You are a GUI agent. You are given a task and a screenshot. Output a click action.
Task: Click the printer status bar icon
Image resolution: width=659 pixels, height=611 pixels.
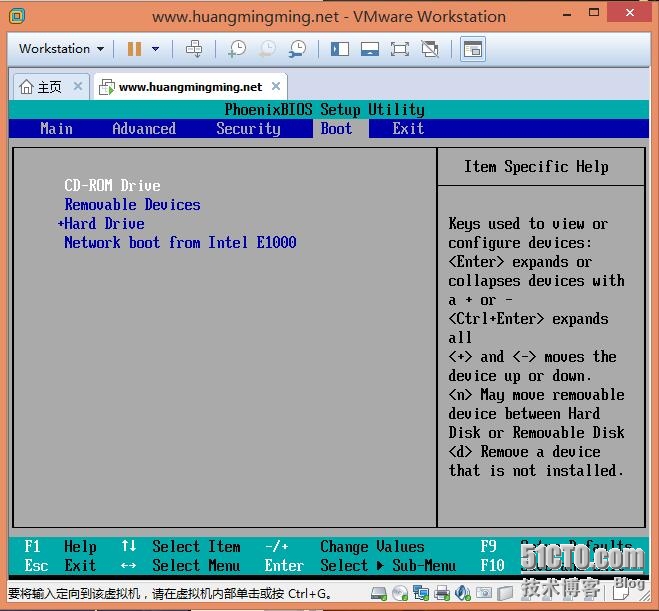click(x=442, y=593)
